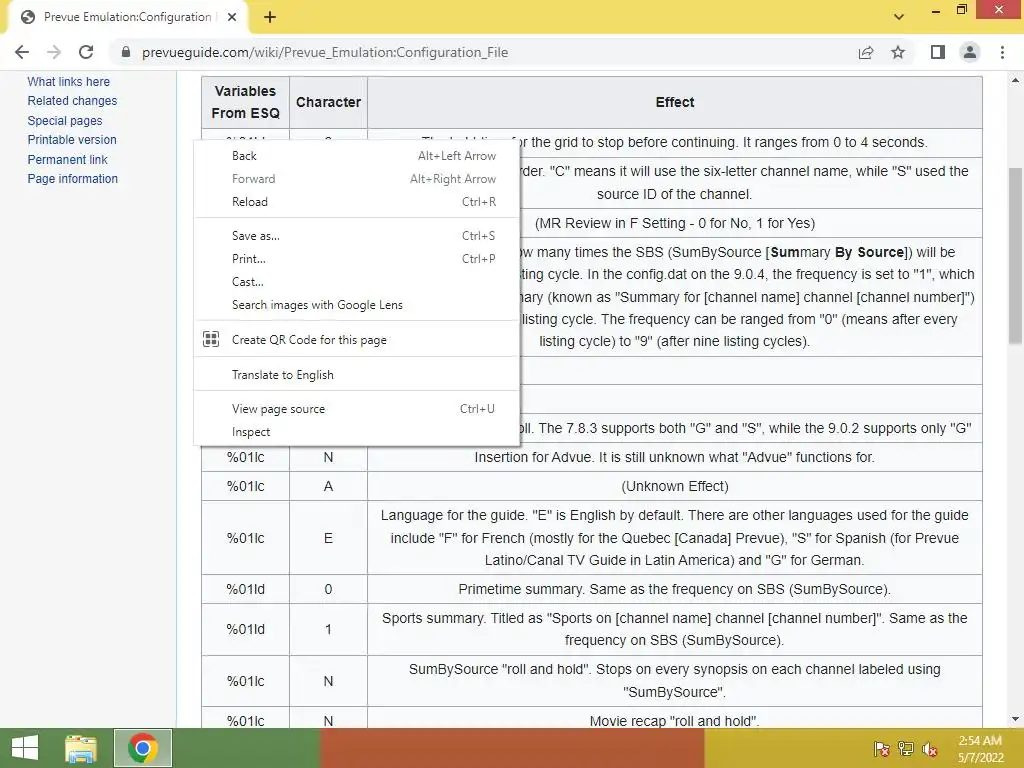
Task: Choose Print... in the context menu
Action: pos(357,259)
